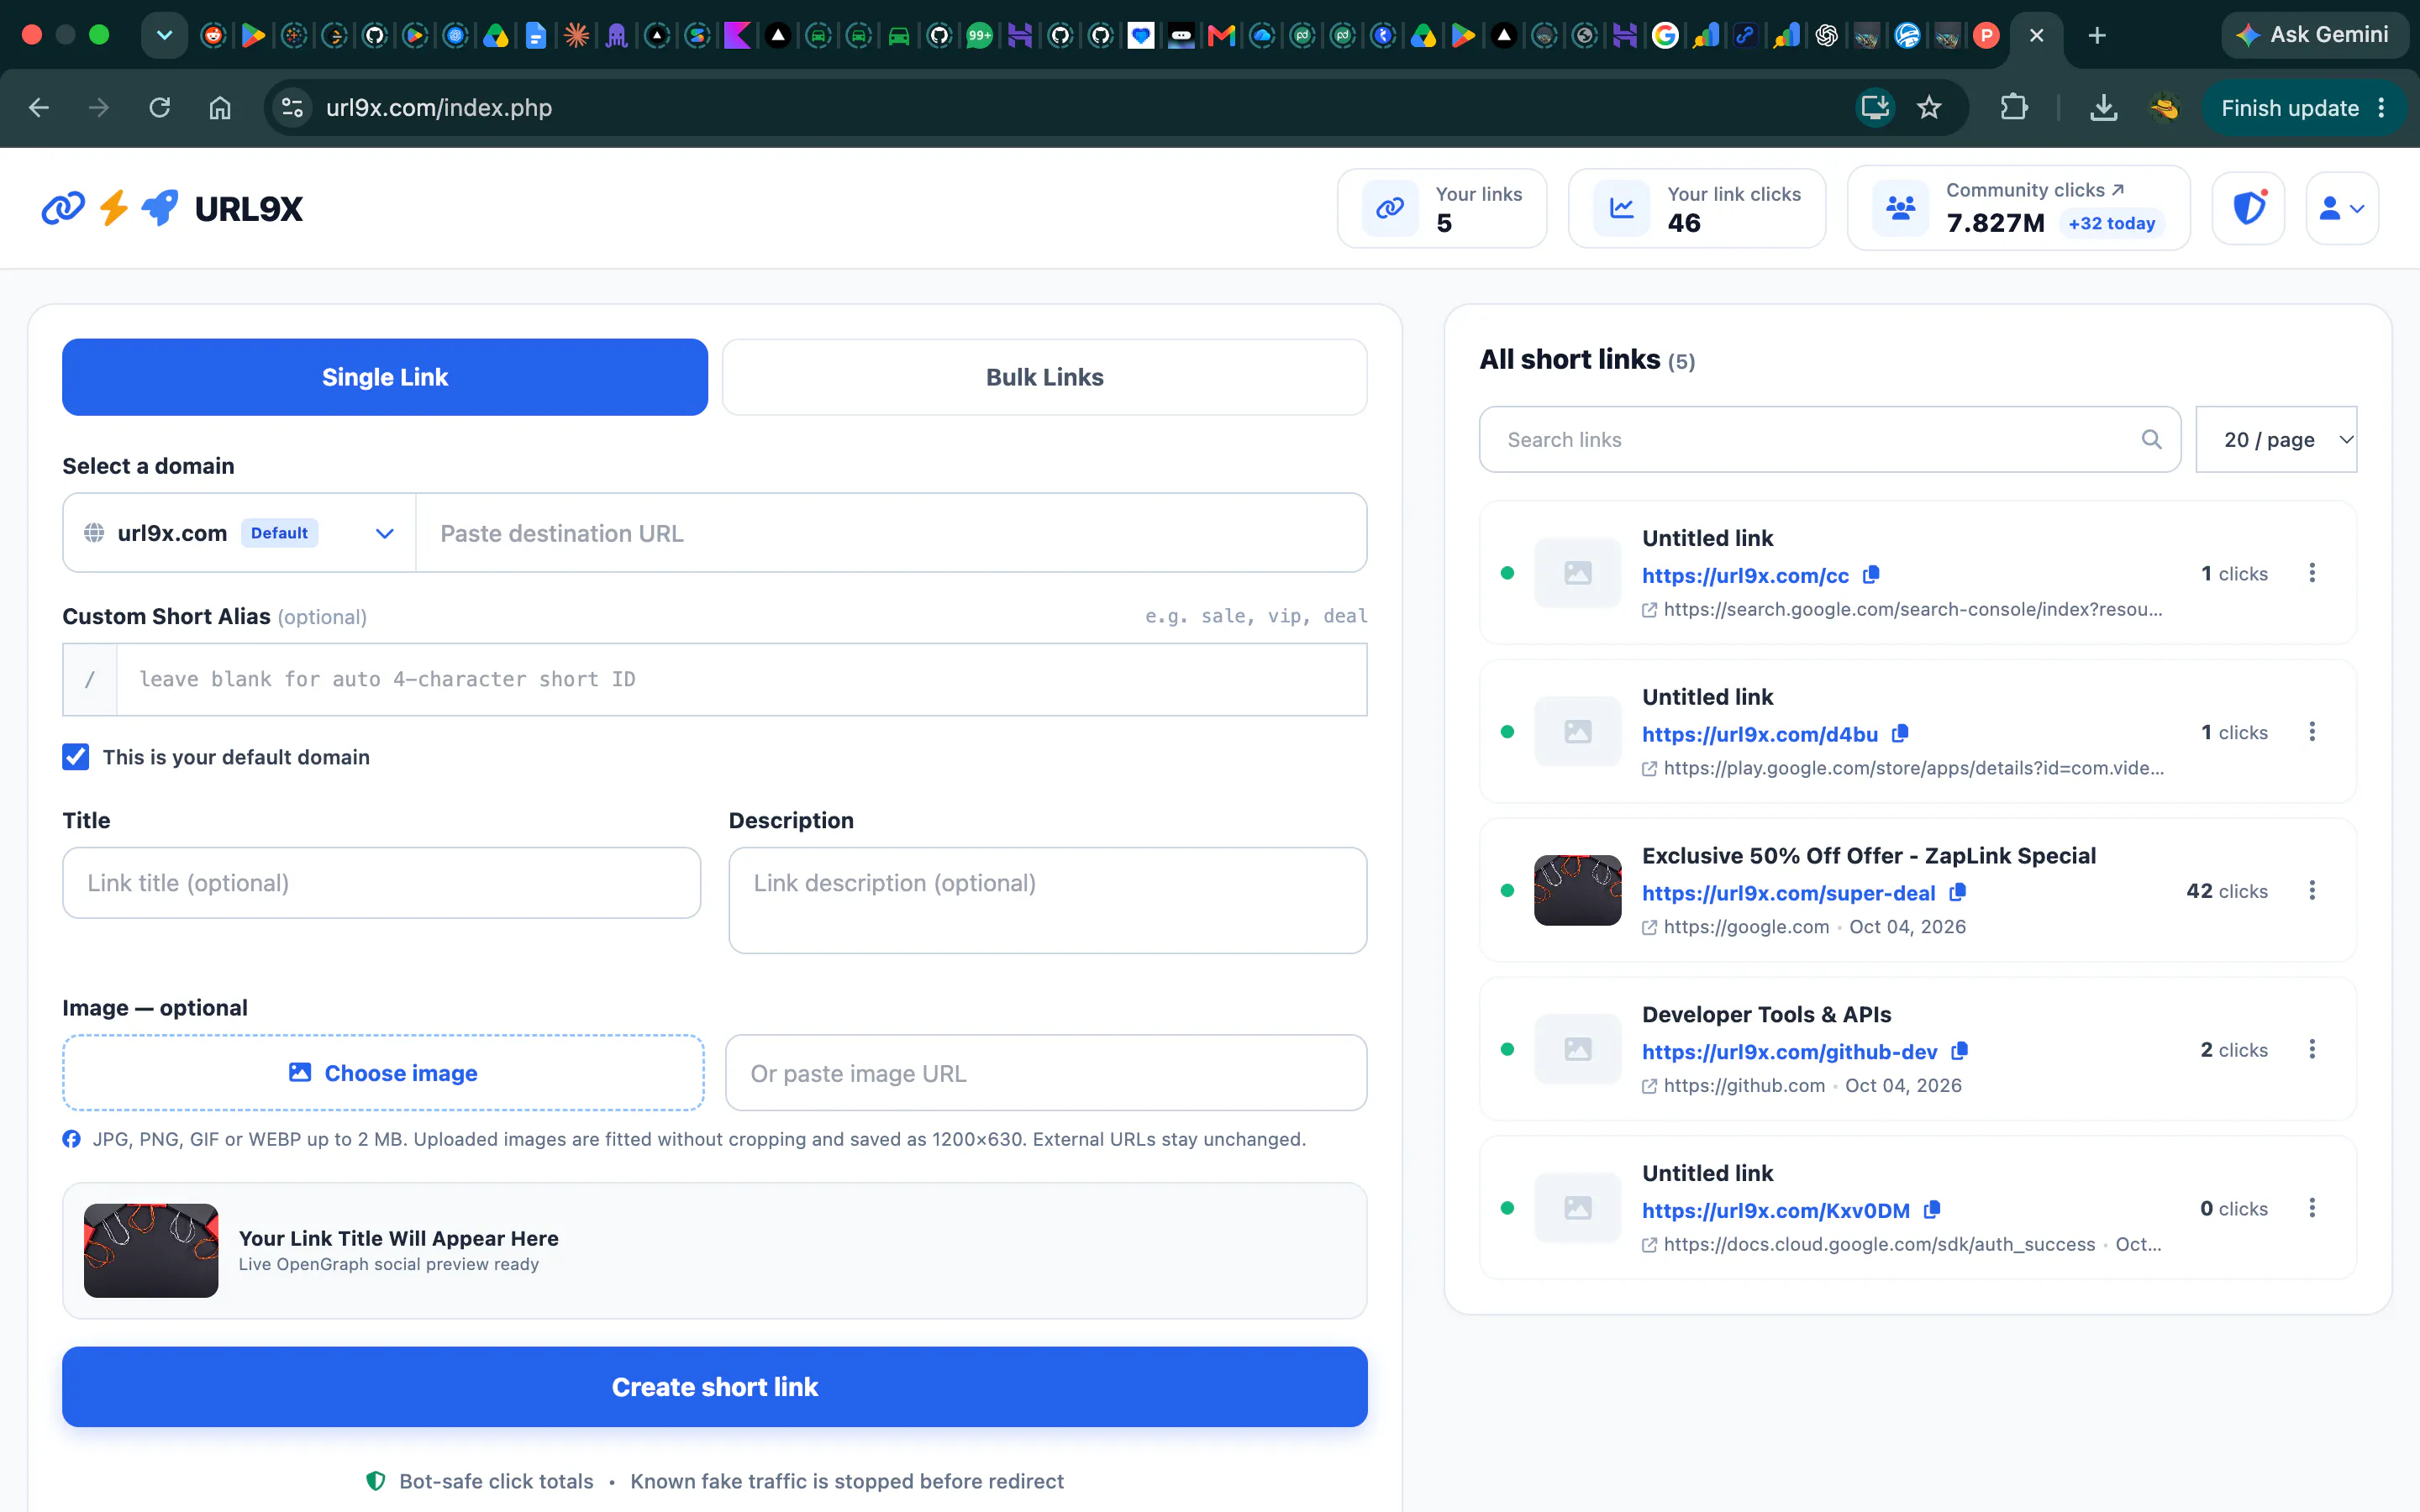Click the '42 clicks' count
Image resolution: width=2420 pixels, height=1512 pixels.
(x=2226, y=891)
